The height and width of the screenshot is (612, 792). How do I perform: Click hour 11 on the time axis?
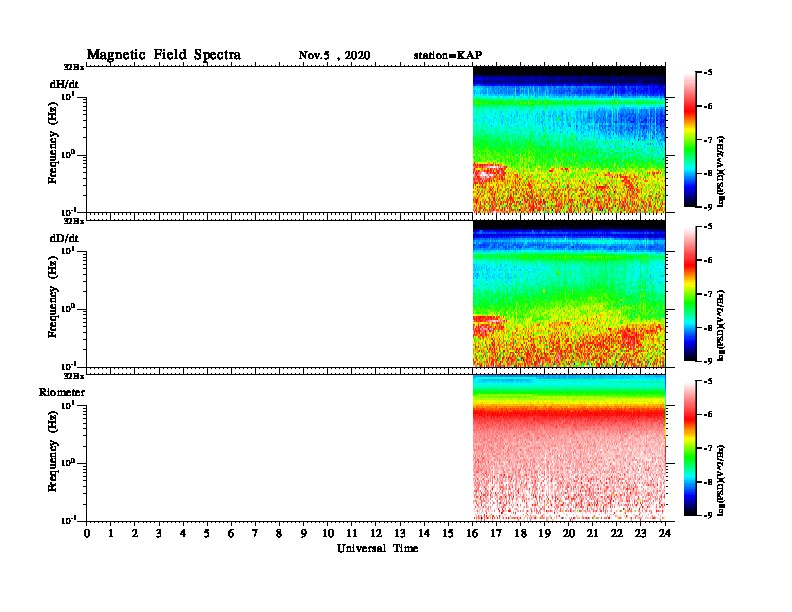[352, 534]
